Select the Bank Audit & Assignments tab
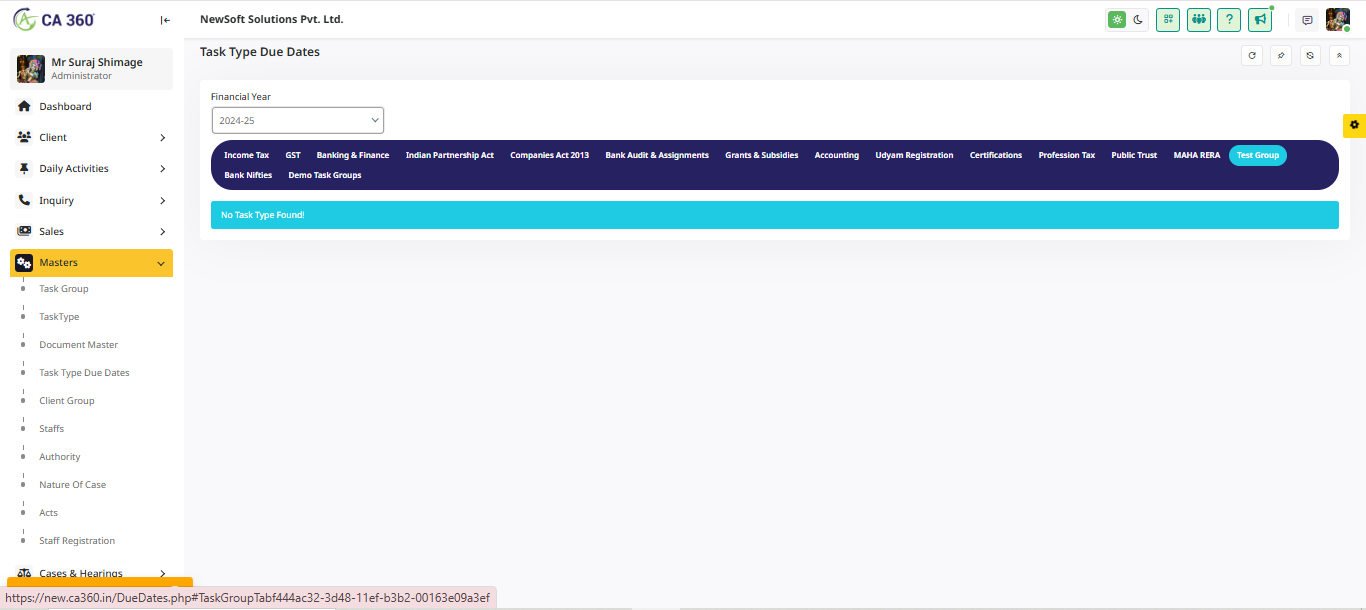This screenshot has height=610, width=1366. coord(657,155)
